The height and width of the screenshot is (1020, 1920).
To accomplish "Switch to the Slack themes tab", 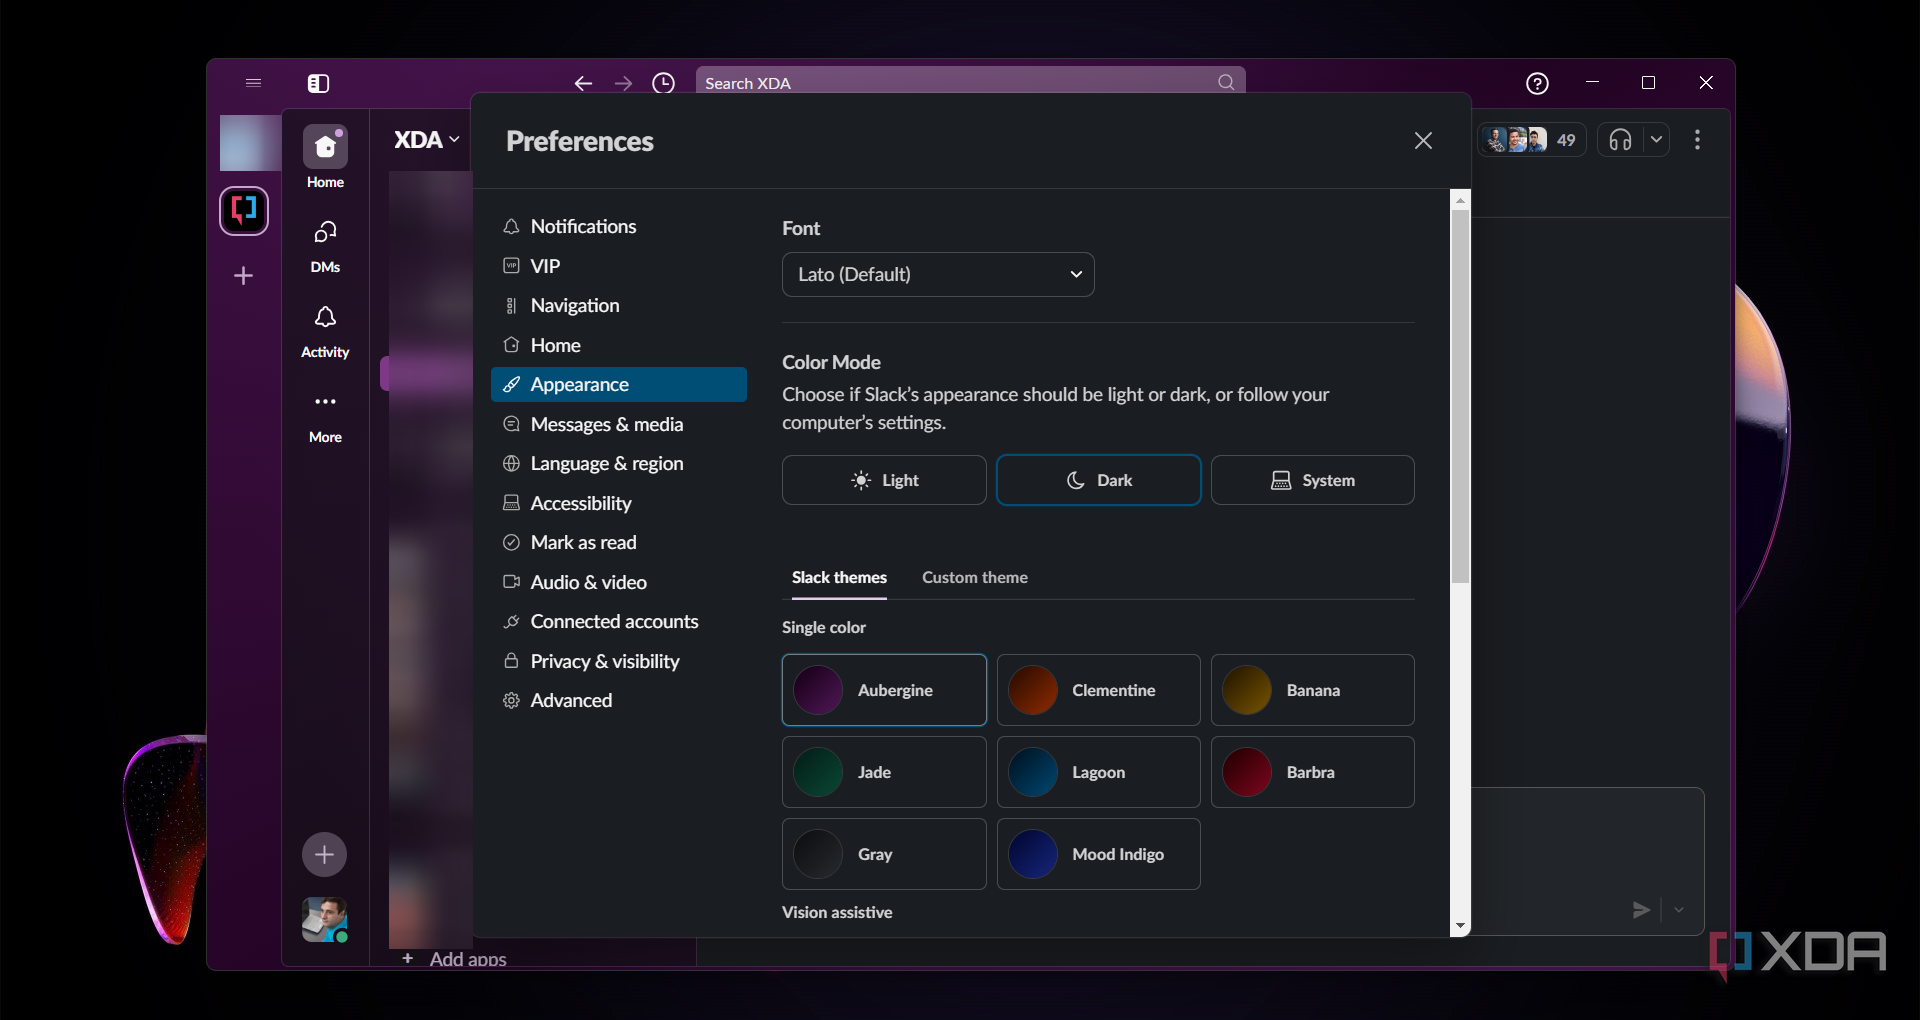I will (x=839, y=578).
